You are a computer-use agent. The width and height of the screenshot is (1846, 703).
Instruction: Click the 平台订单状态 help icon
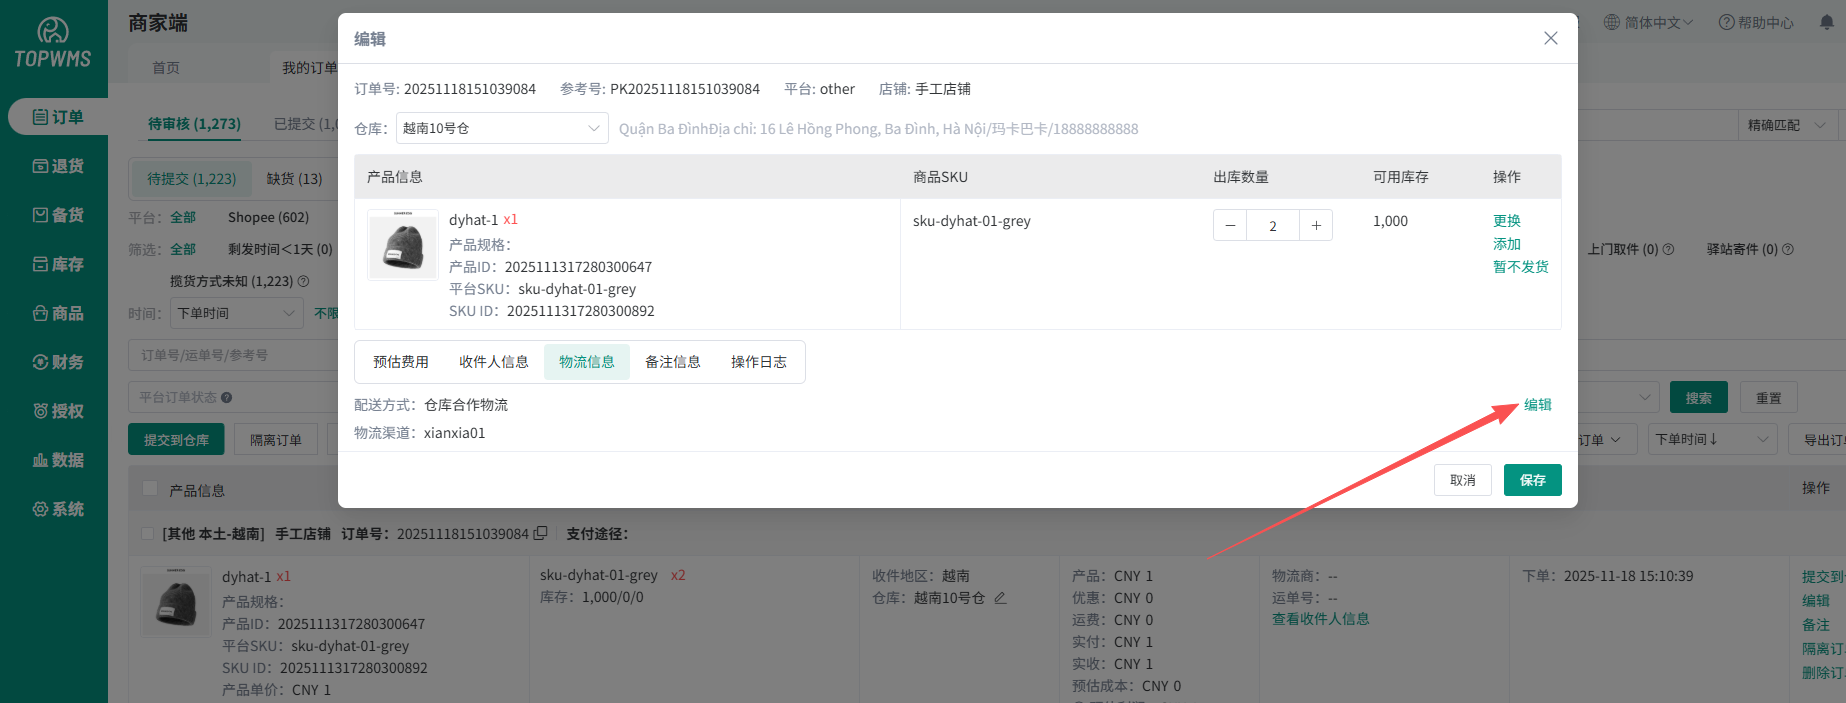point(227,397)
